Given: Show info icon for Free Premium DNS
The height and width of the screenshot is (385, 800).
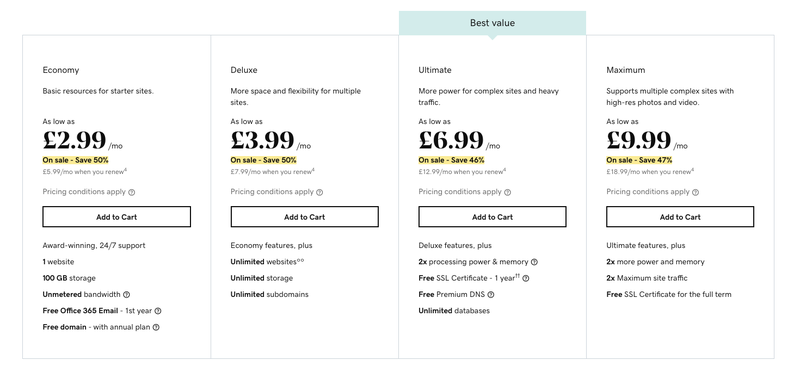Looking at the screenshot, I should (491, 294).
